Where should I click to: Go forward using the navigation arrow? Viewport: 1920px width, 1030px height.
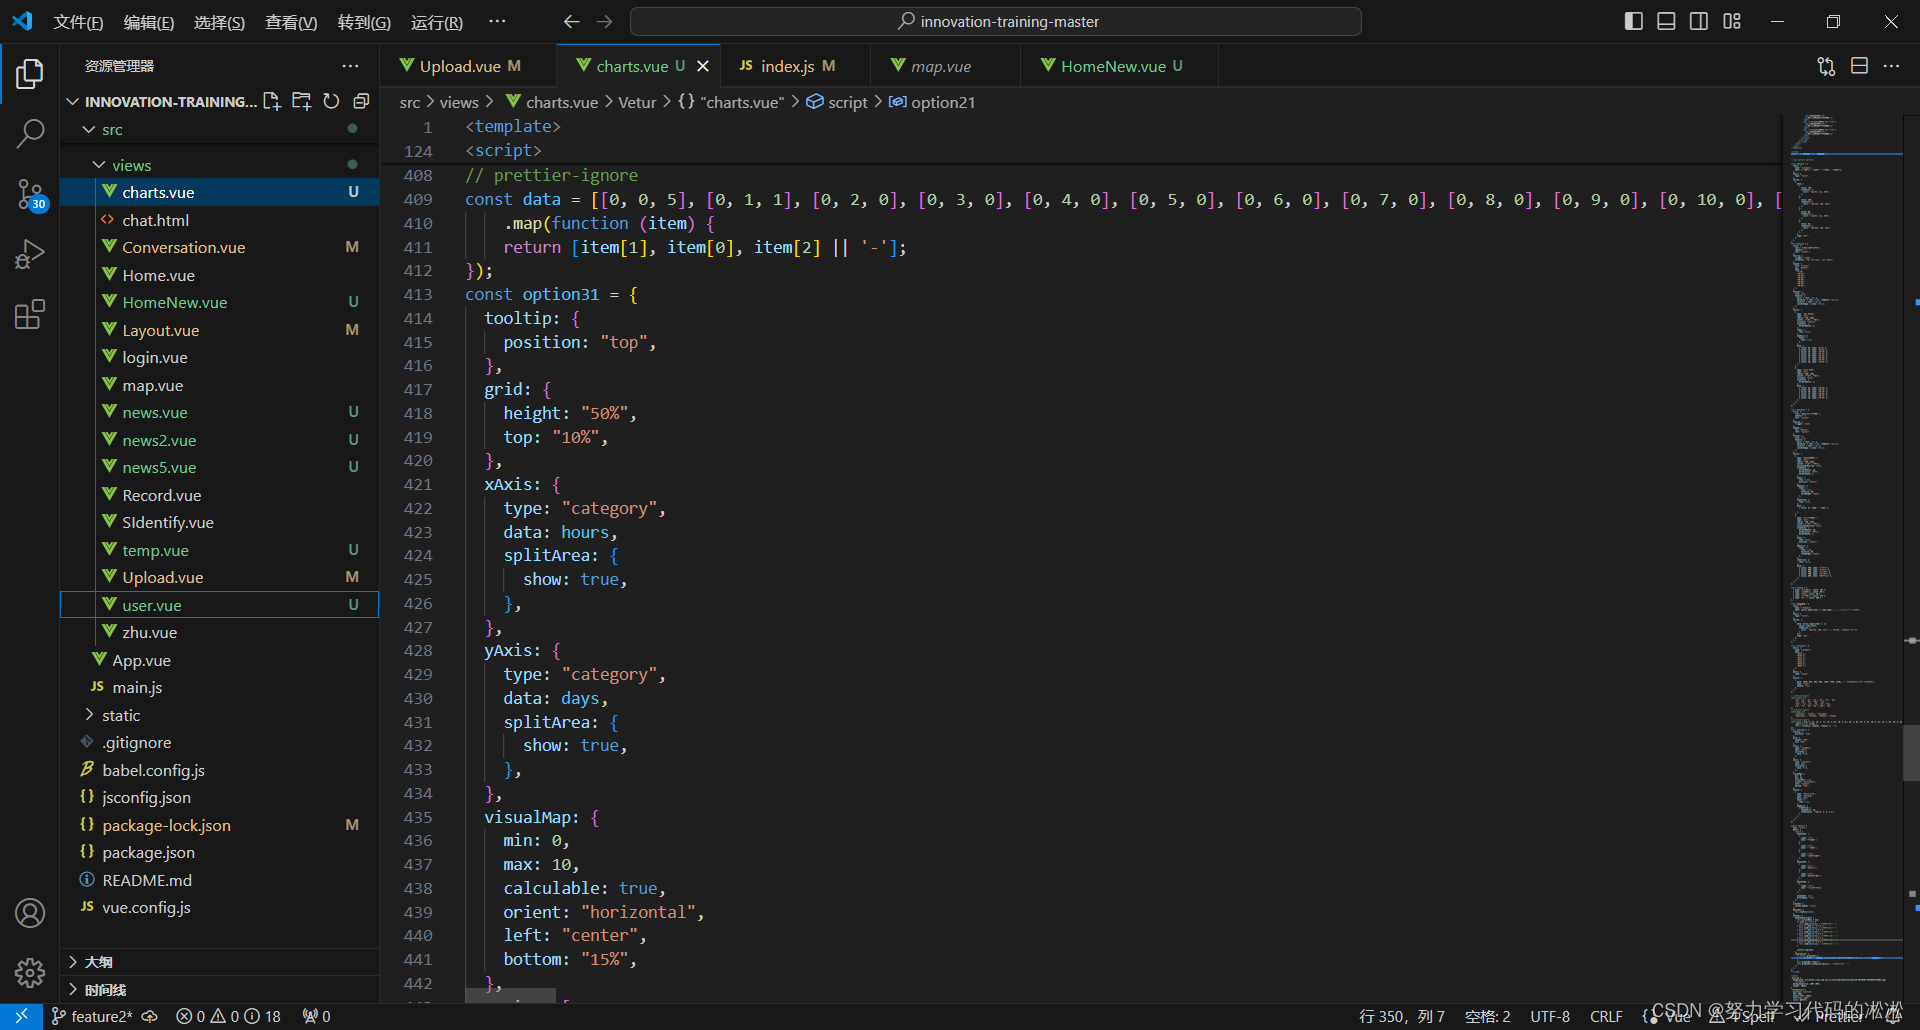tap(604, 22)
